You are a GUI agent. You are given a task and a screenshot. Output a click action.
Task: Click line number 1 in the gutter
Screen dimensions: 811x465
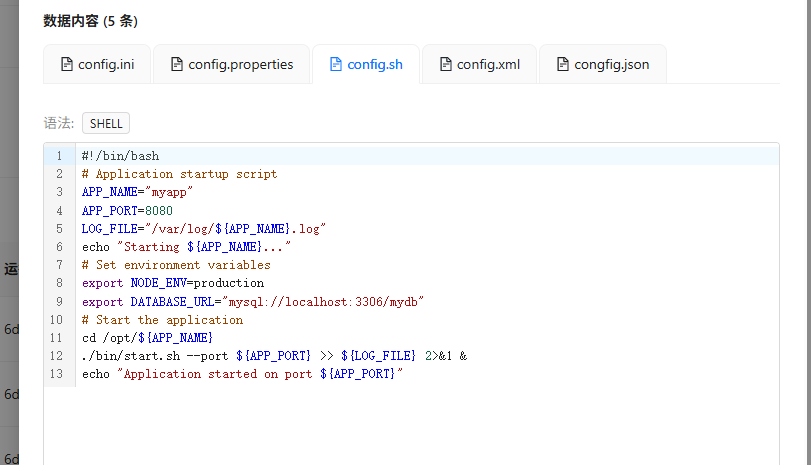point(59,156)
